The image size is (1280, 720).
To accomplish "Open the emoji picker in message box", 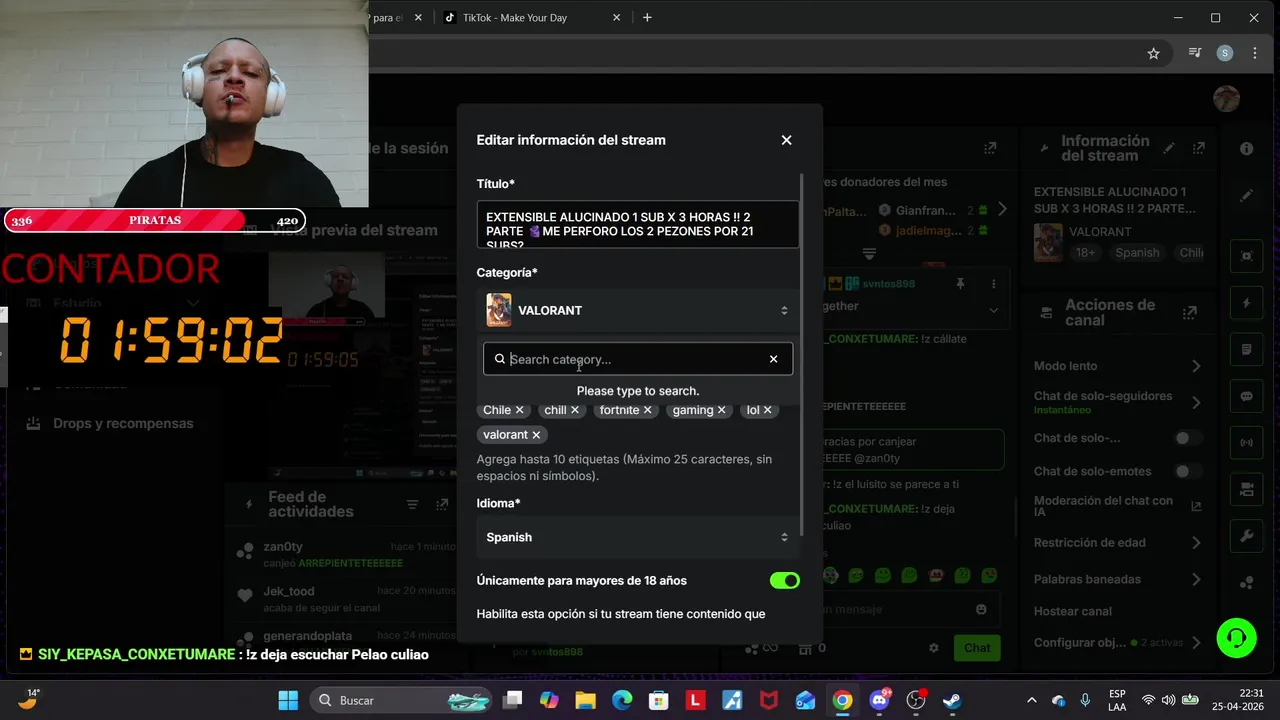I will tap(981, 609).
